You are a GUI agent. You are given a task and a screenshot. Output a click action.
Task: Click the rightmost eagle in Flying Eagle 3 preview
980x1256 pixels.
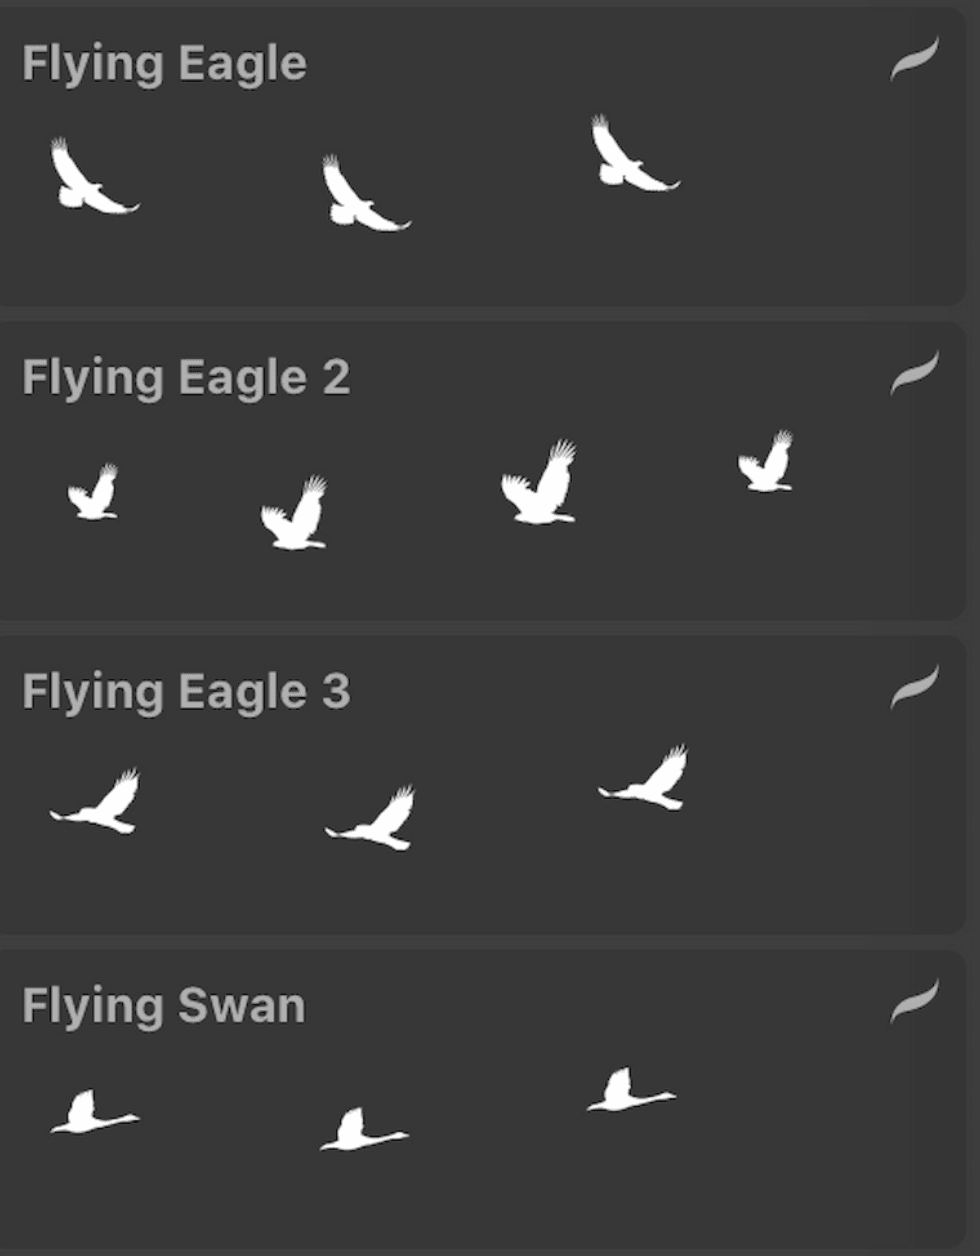(649, 780)
